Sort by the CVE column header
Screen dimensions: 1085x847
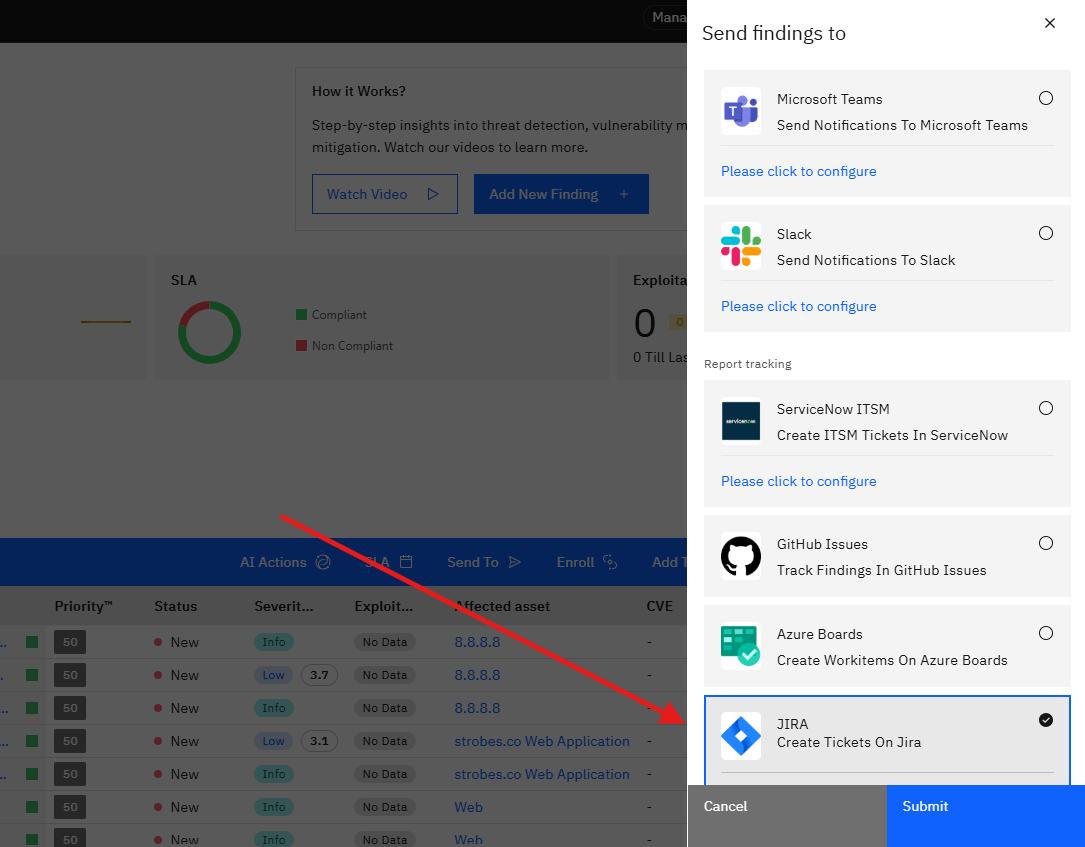tap(659, 606)
